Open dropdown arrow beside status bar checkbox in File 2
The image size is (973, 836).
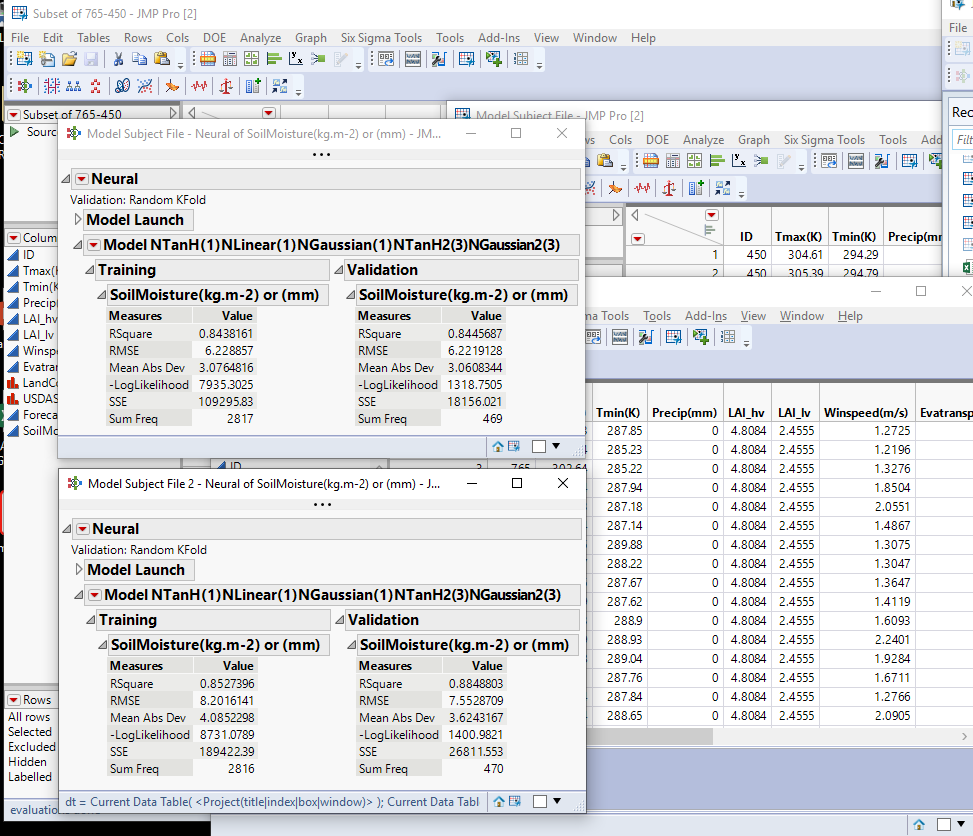557,801
